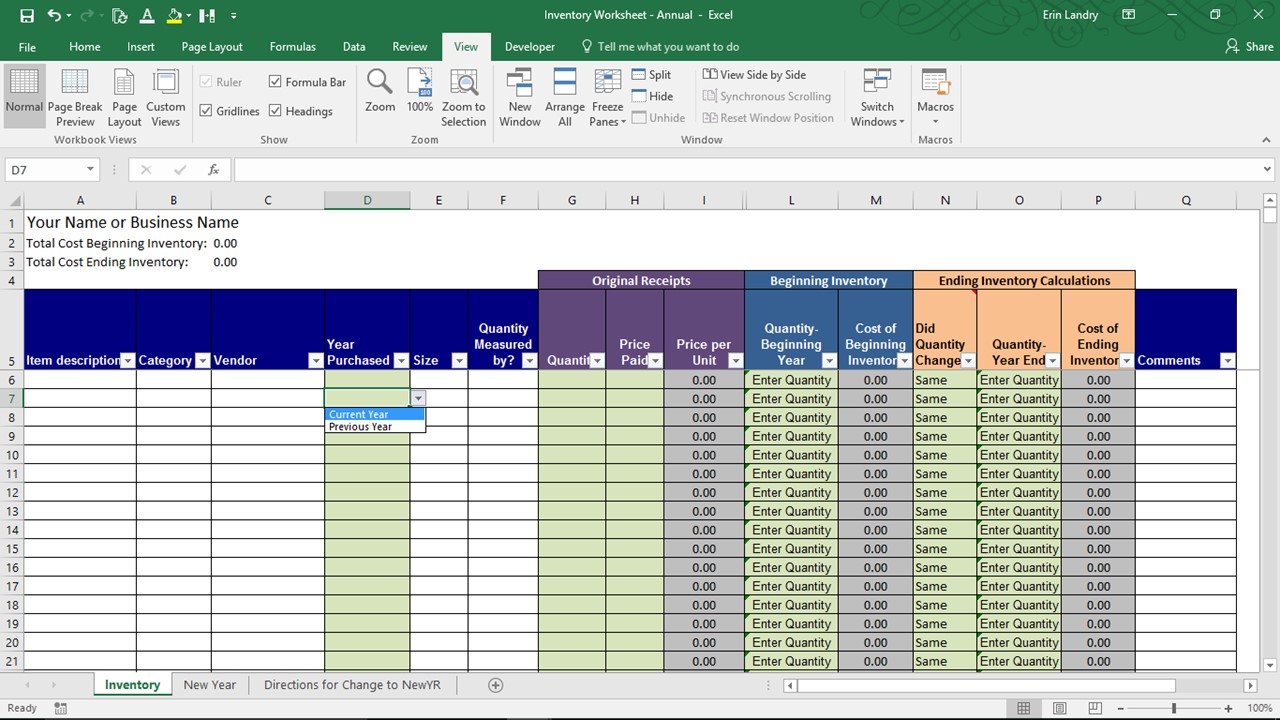Click the 100% zoom level in status bar

(x=1259, y=708)
